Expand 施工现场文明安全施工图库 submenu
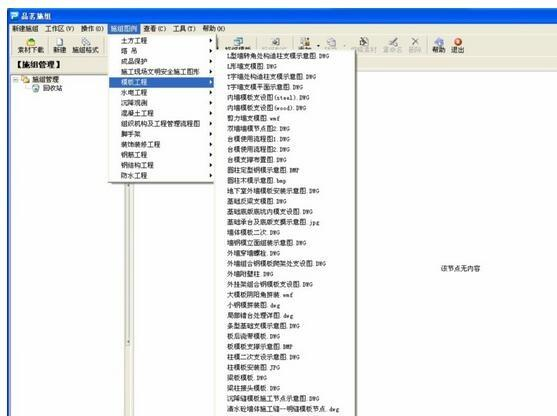Screen dimensions: 557x416 161,72
